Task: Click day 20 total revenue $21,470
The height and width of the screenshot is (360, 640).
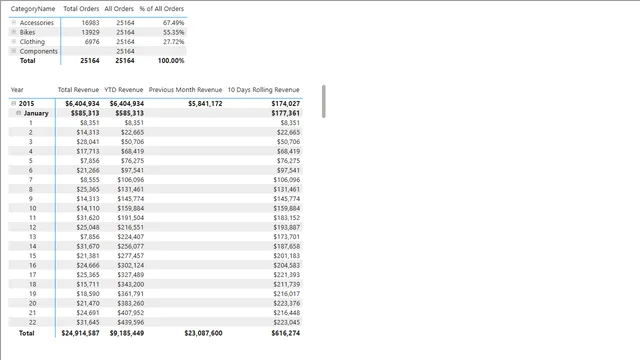Action: (88, 303)
